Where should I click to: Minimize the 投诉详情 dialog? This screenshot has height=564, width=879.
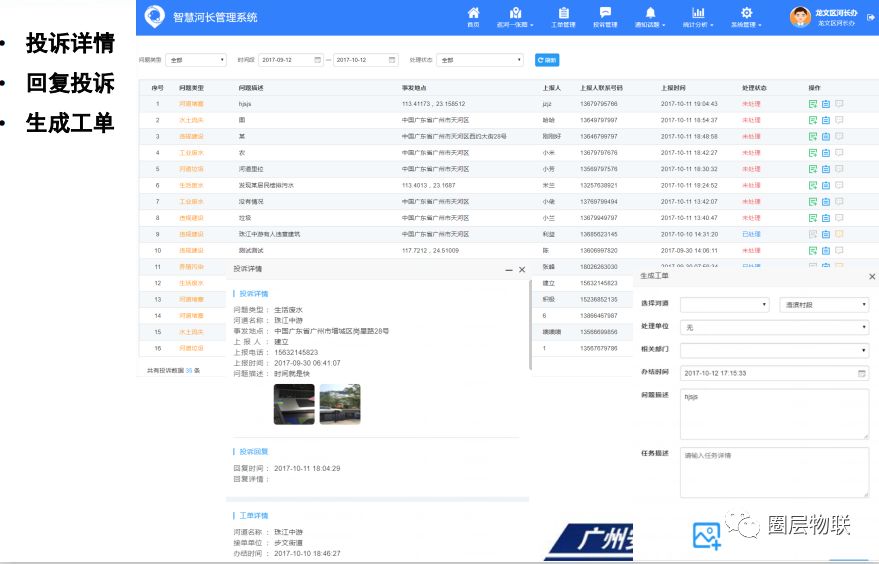tap(508, 270)
